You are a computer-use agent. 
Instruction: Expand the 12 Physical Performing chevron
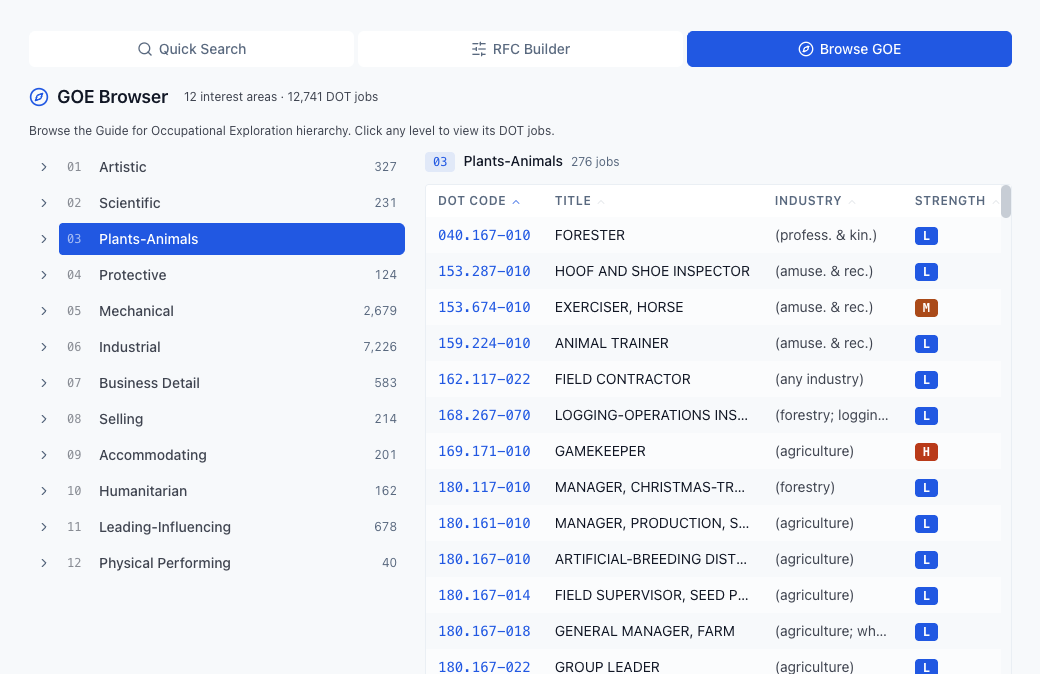44,563
